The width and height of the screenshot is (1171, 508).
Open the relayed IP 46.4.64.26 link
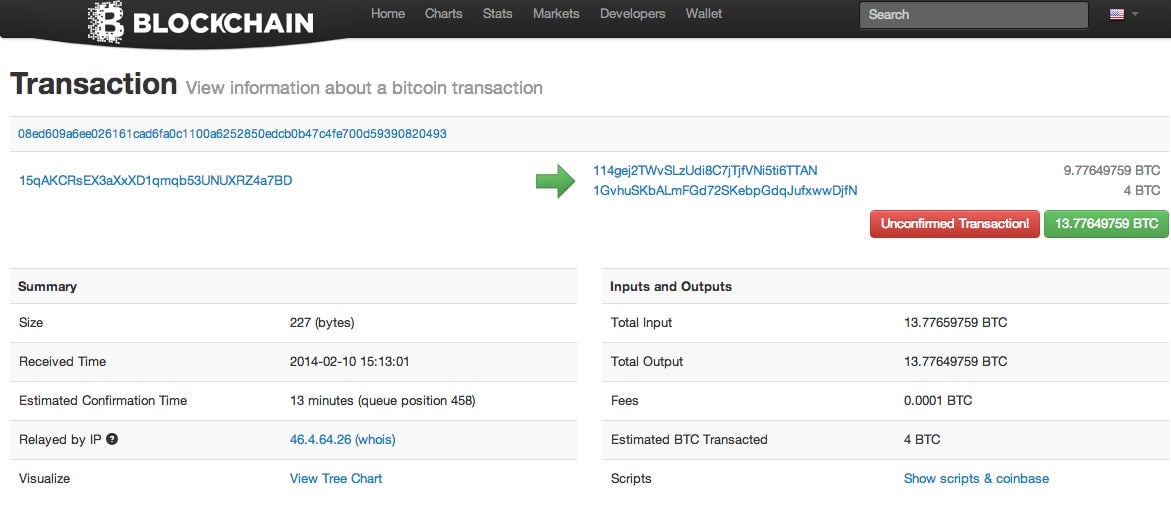pyautogui.click(x=320, y=439)
